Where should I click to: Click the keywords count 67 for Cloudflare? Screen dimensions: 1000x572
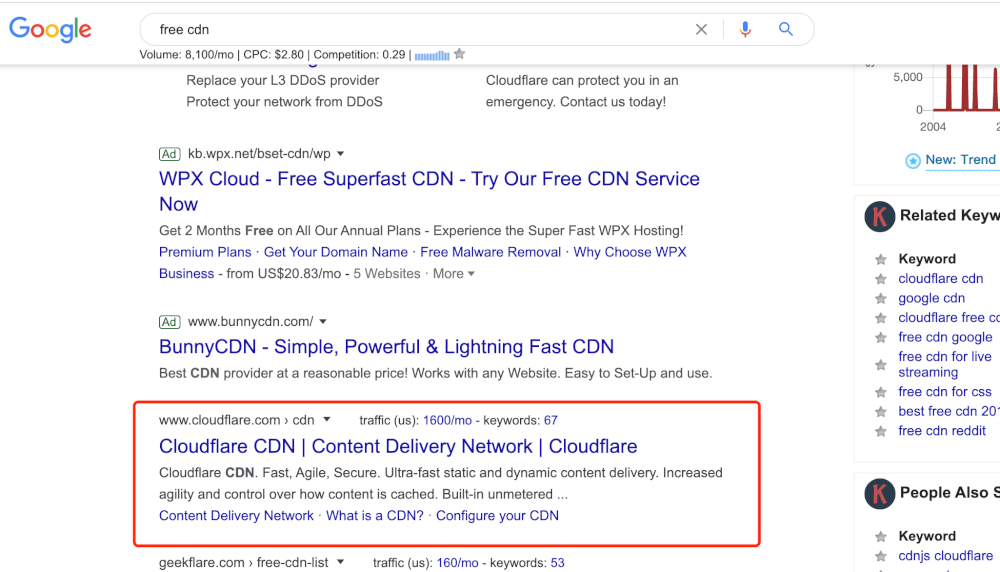click(x=550, y=421)
